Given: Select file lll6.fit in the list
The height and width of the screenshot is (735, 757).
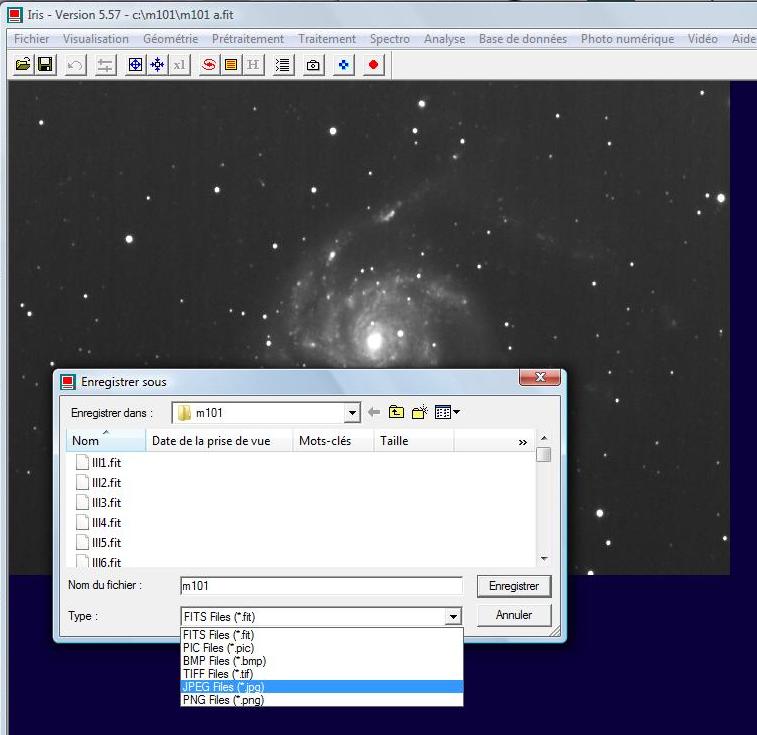Looking at the screenshot, I should (98, 562).
